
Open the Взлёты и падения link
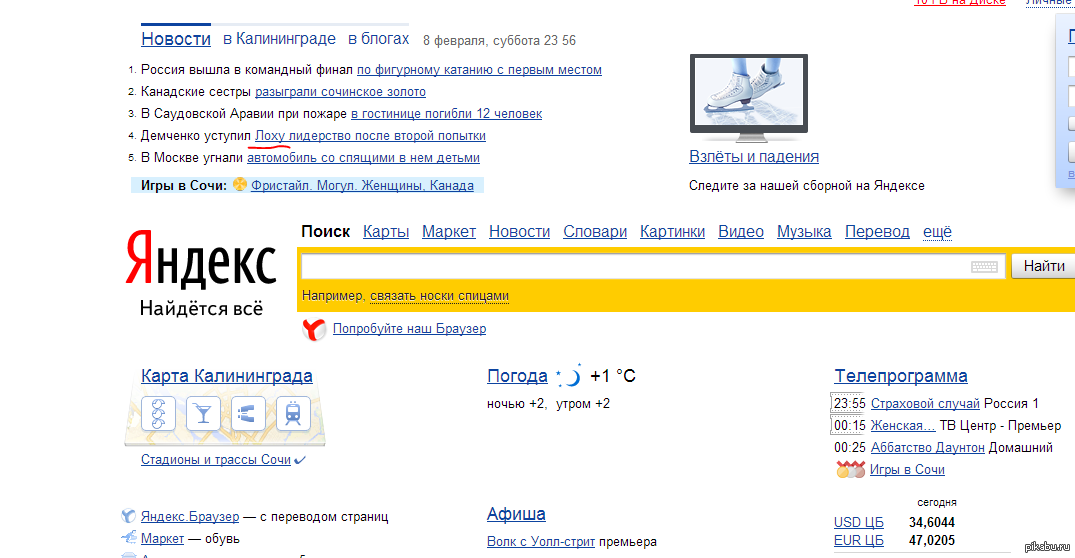753,156
